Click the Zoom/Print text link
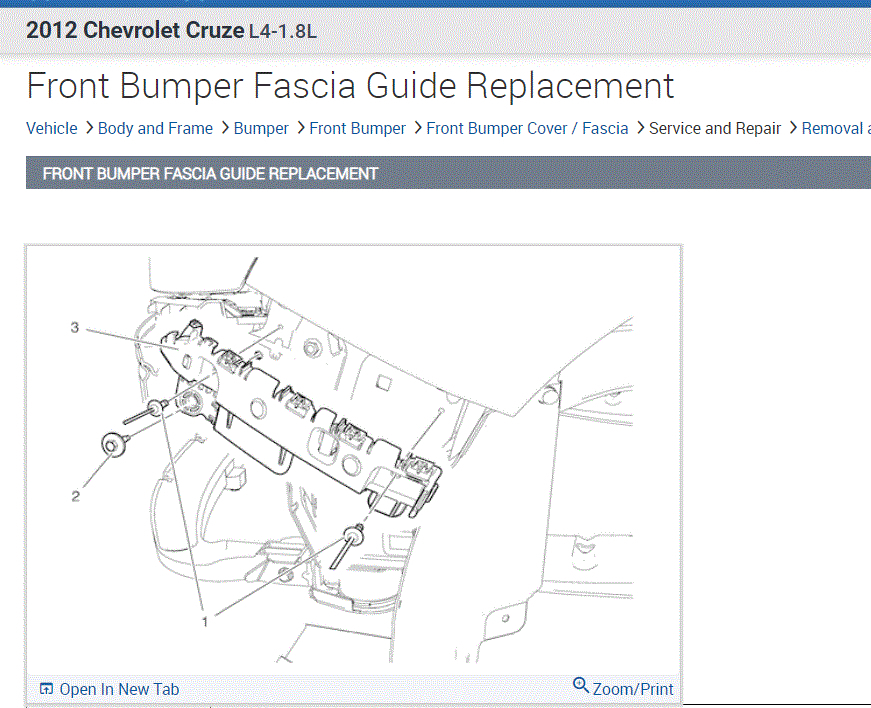Image resolution: width=871 pixels, height=708 pixels. click(633, 689)
